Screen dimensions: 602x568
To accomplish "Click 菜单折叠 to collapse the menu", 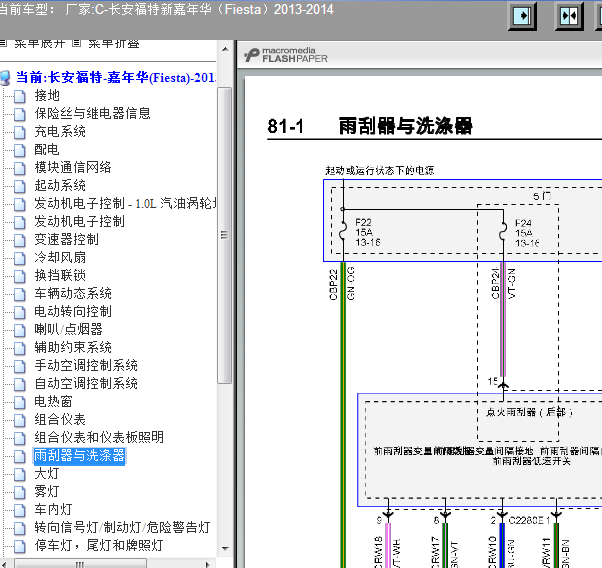I will tap(114, 43).
